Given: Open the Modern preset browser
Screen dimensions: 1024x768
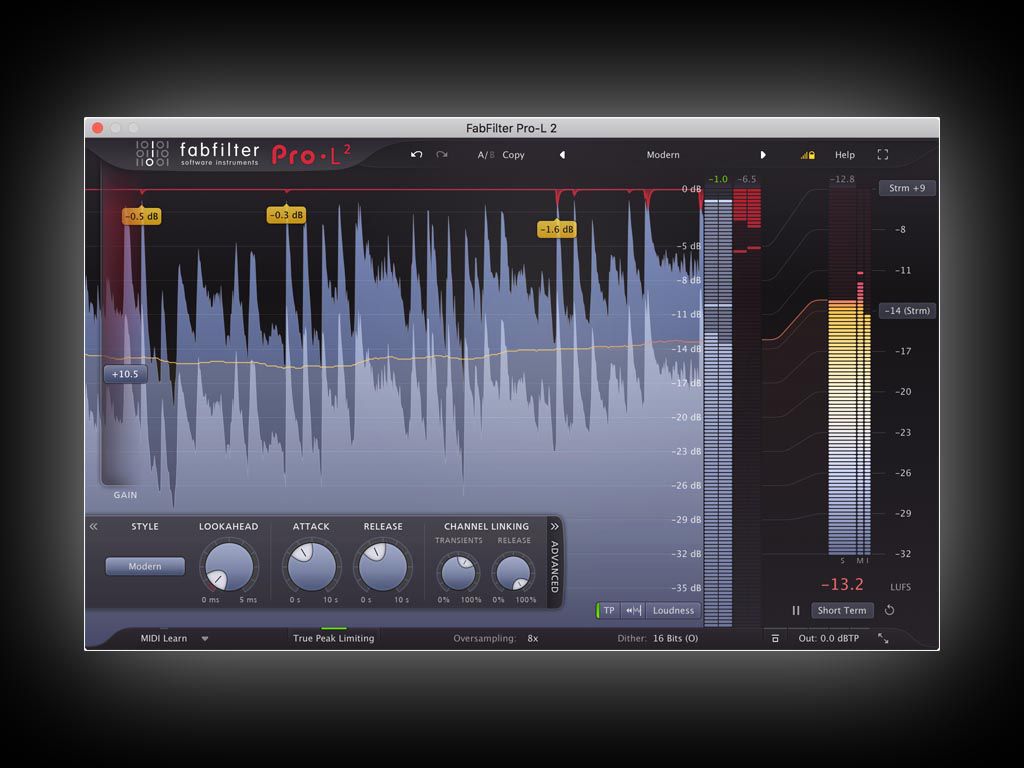Looking at the screenshot, I should [663, 155].
